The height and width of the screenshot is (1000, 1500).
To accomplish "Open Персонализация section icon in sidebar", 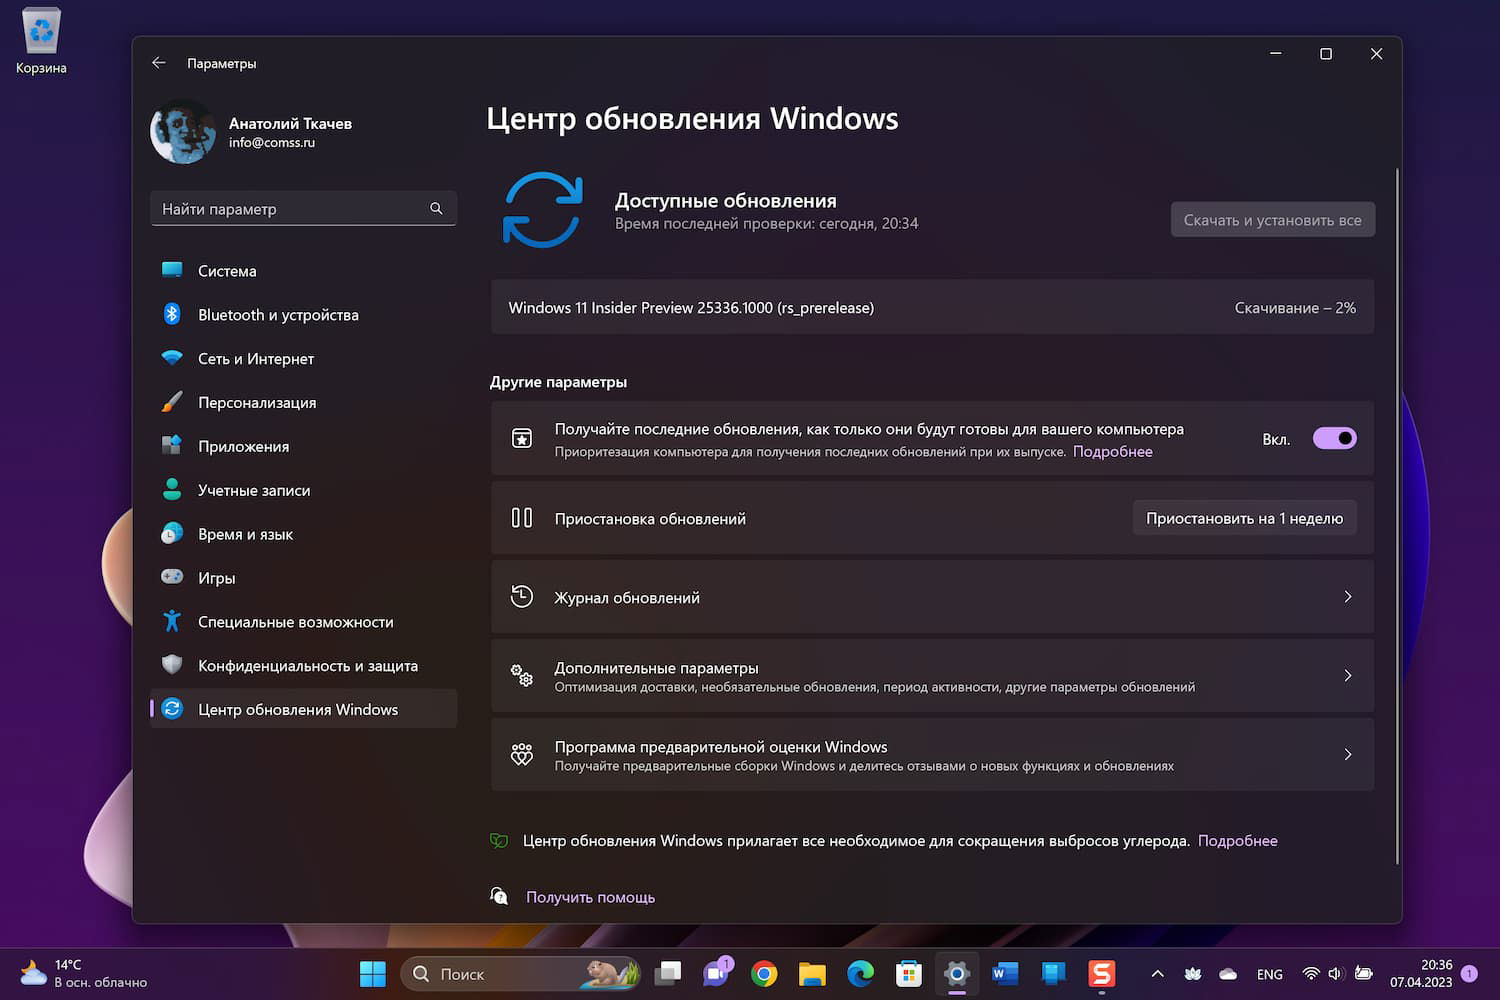I will (x=171, y=402).
